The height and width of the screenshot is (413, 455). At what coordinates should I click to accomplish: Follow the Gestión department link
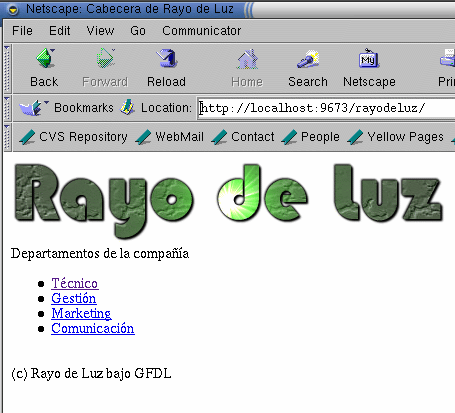(x=74, y=298)
